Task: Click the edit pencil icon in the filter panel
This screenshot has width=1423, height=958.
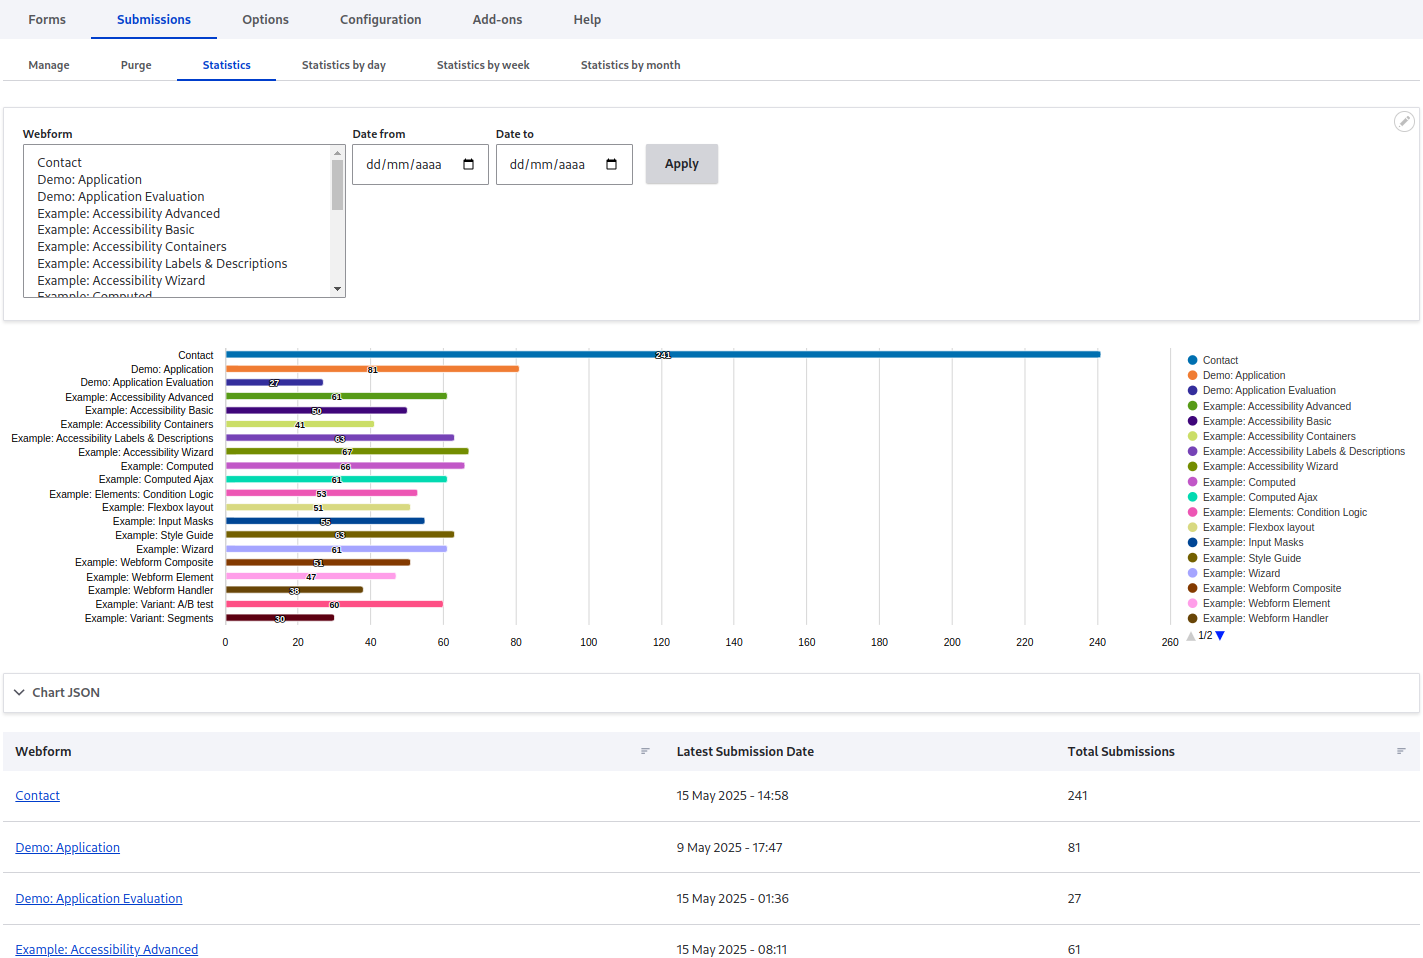Action: click(1404, 121)
